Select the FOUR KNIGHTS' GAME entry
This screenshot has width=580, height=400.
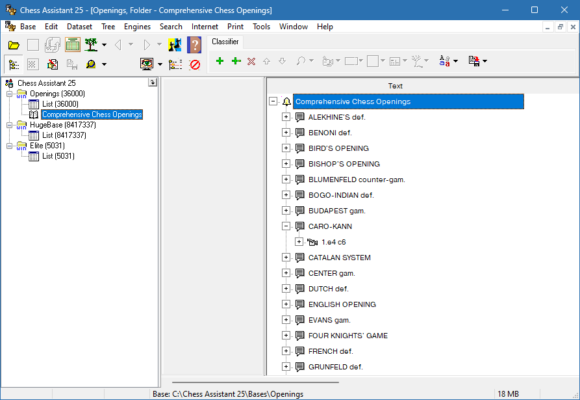pos(348,336)
